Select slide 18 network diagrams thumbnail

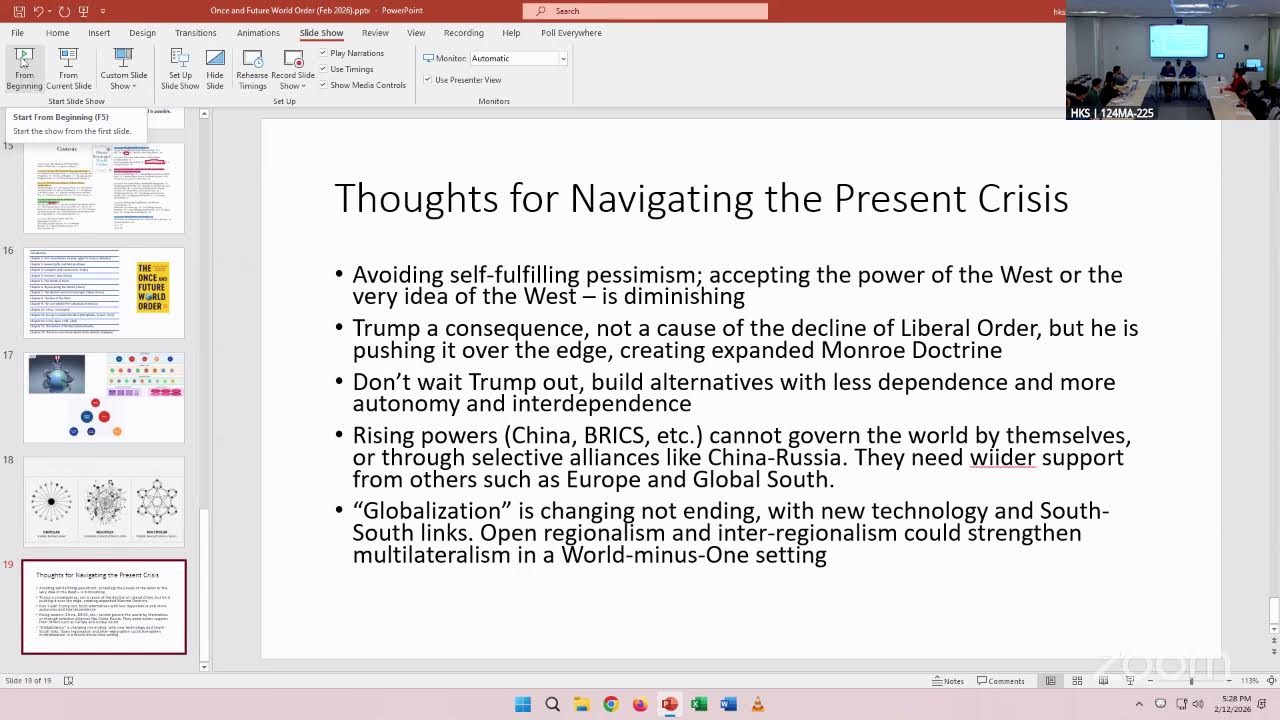tap(104, 501)
